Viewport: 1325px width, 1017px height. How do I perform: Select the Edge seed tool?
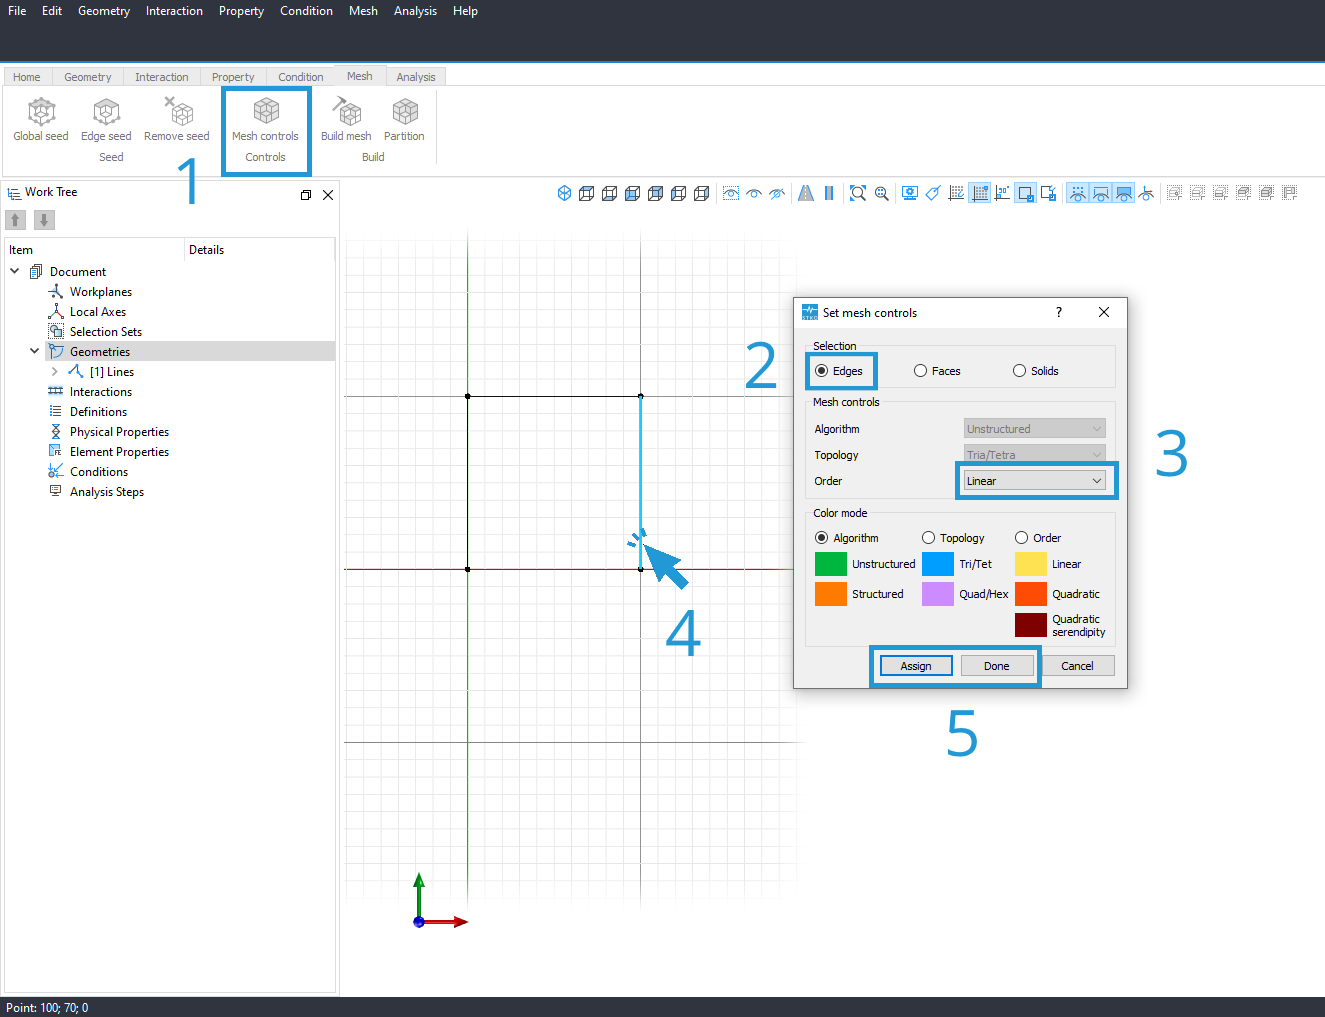(106, 120)
